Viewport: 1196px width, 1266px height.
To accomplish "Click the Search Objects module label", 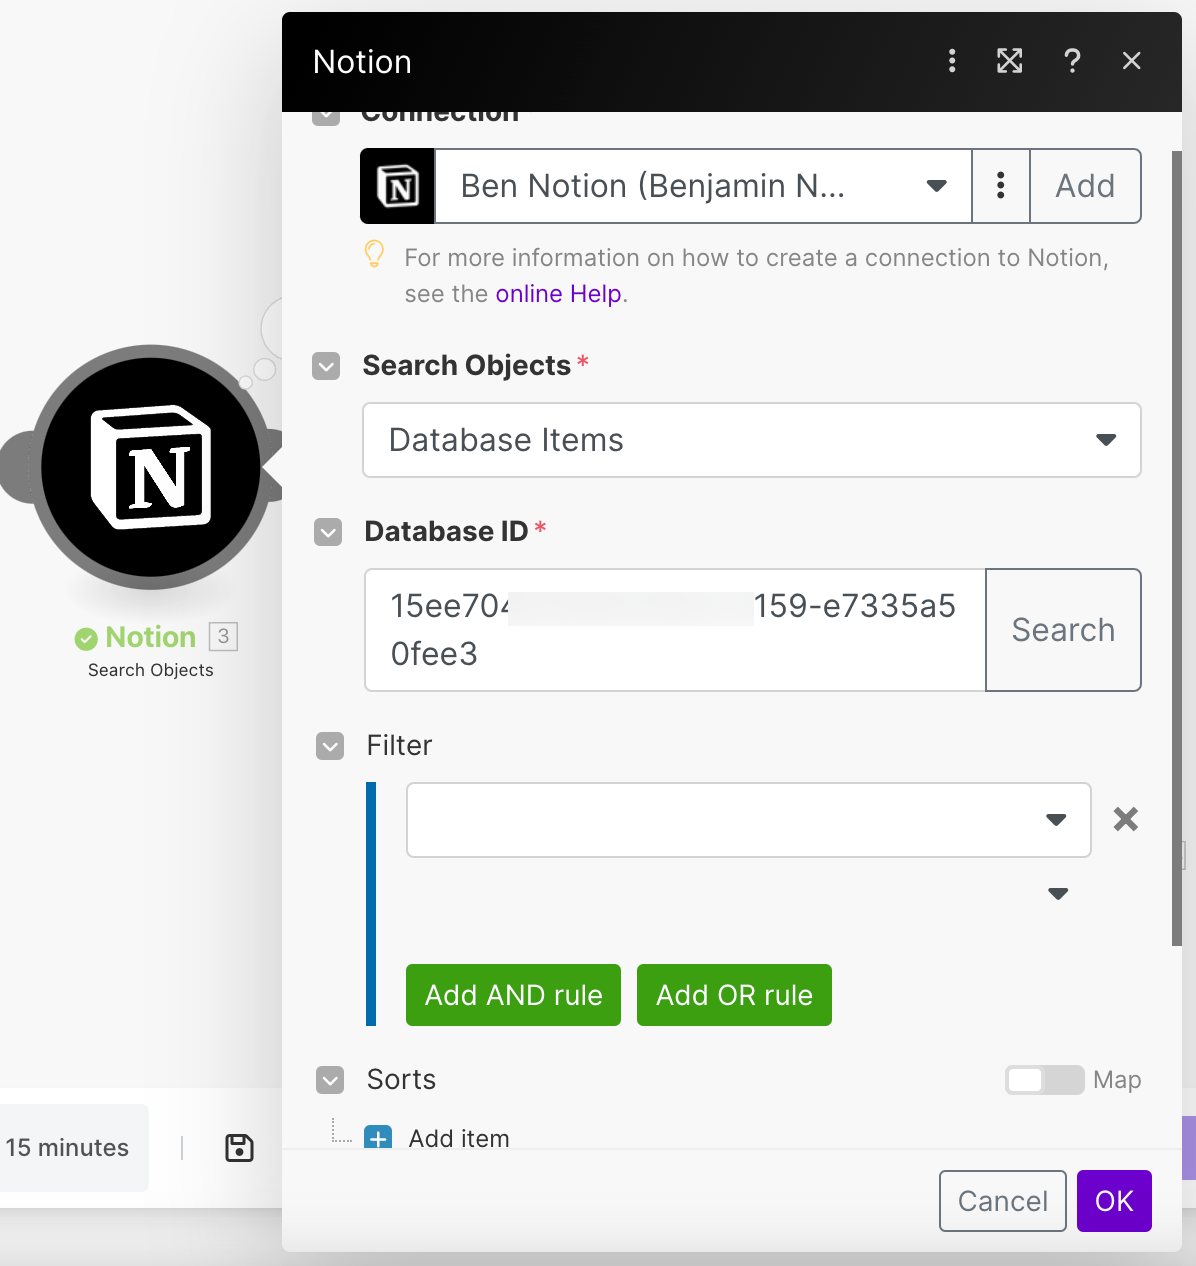I will (151, 670).
